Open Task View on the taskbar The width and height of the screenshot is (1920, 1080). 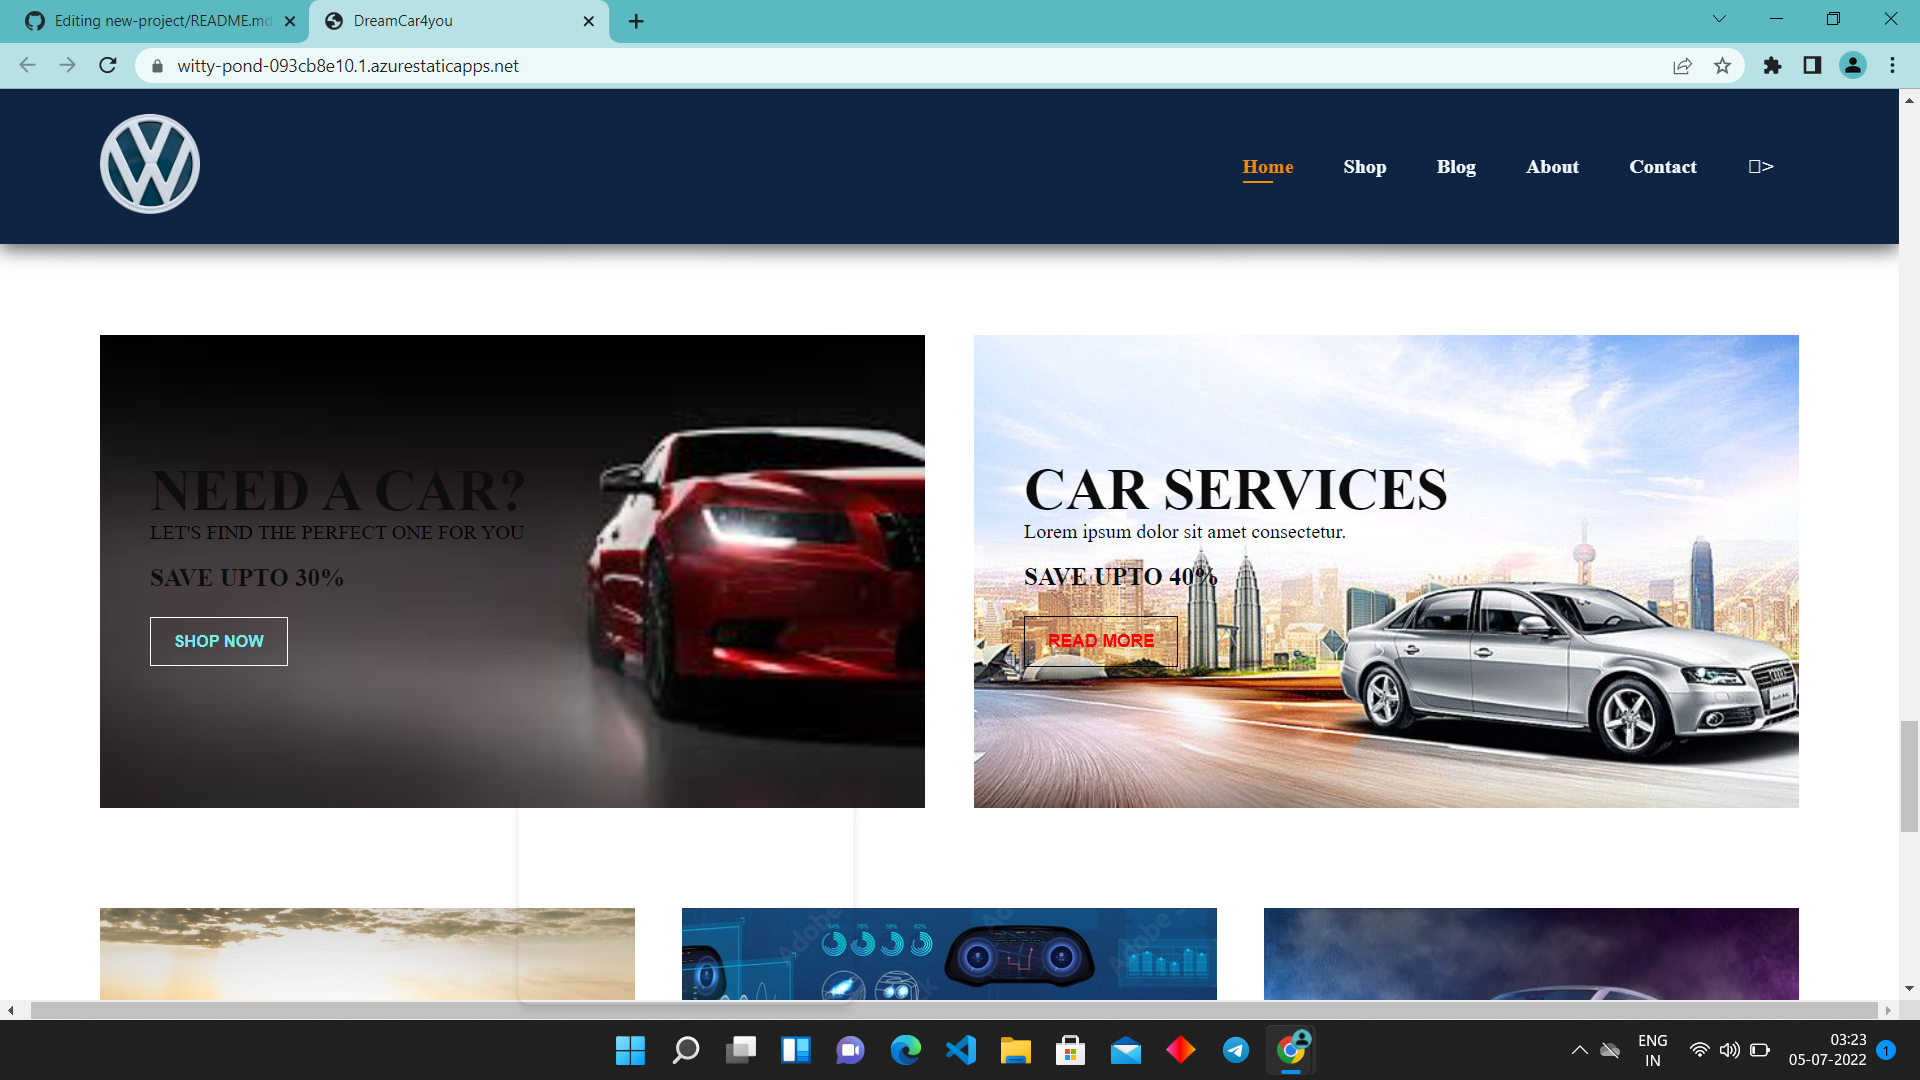coord(741,1050)
